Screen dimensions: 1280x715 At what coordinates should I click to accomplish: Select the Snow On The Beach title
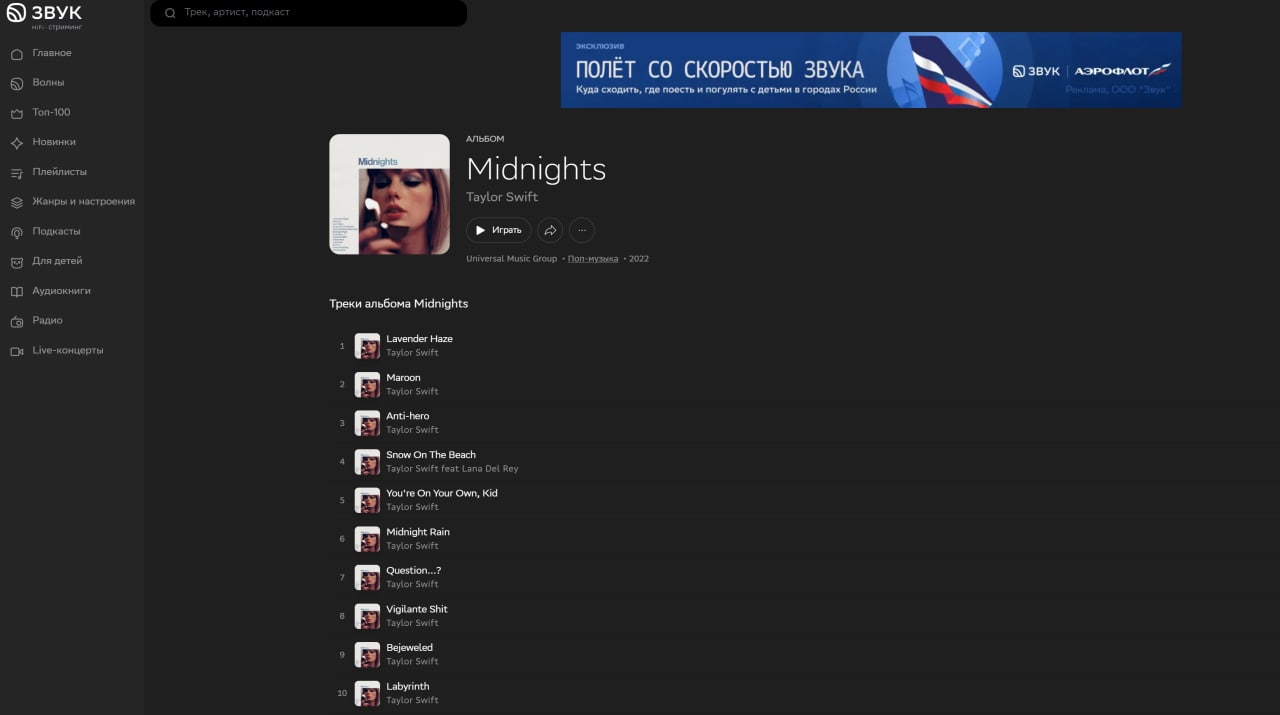click(431, 455)
